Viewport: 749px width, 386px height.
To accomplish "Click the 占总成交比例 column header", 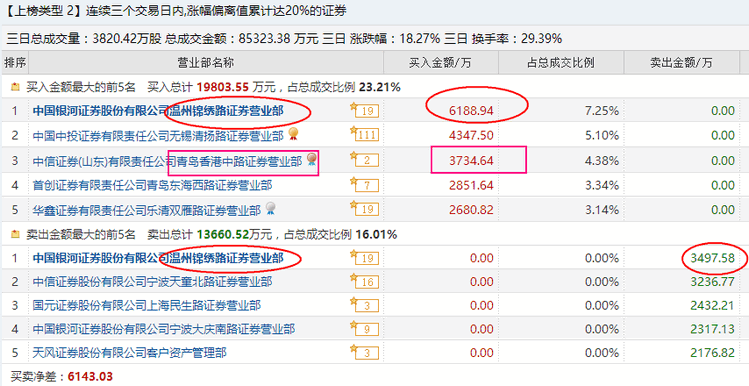I will click(x=561, y=63).
